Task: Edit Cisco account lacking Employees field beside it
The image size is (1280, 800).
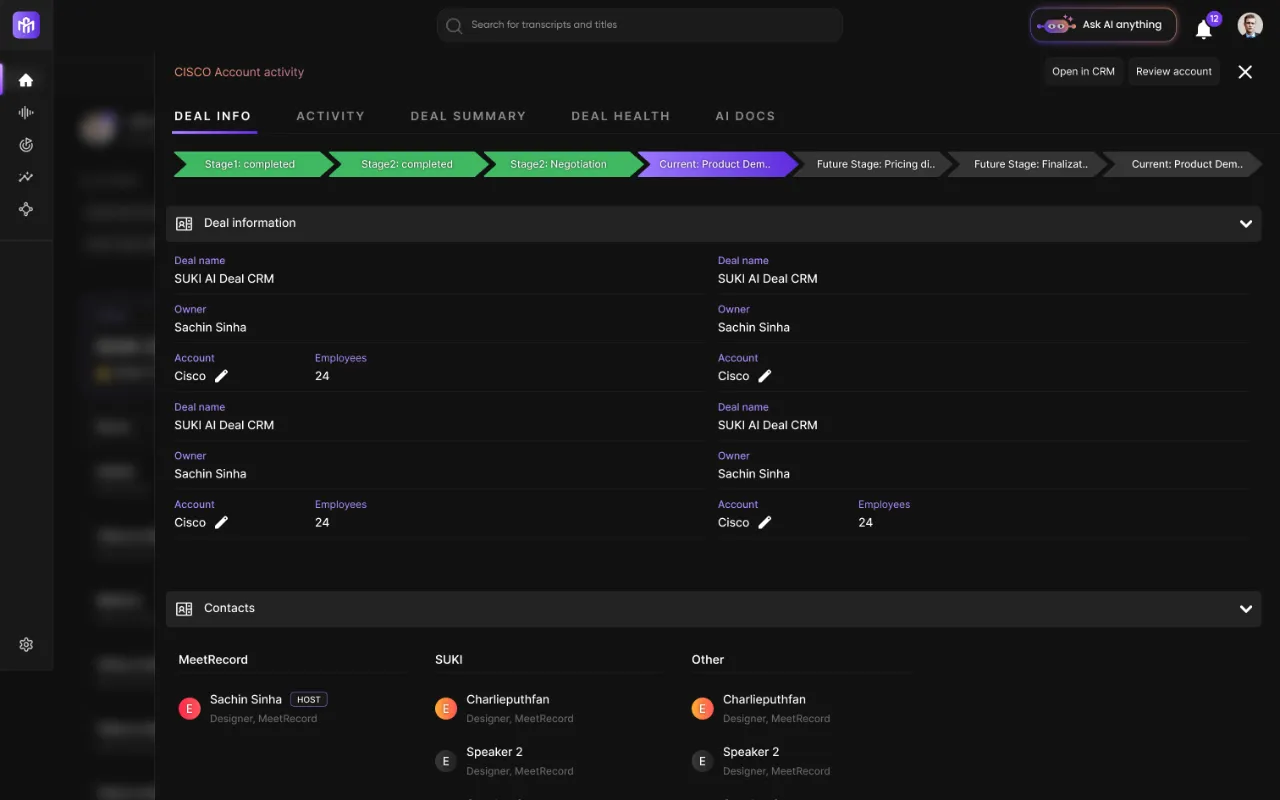Action: click(765, 376)
